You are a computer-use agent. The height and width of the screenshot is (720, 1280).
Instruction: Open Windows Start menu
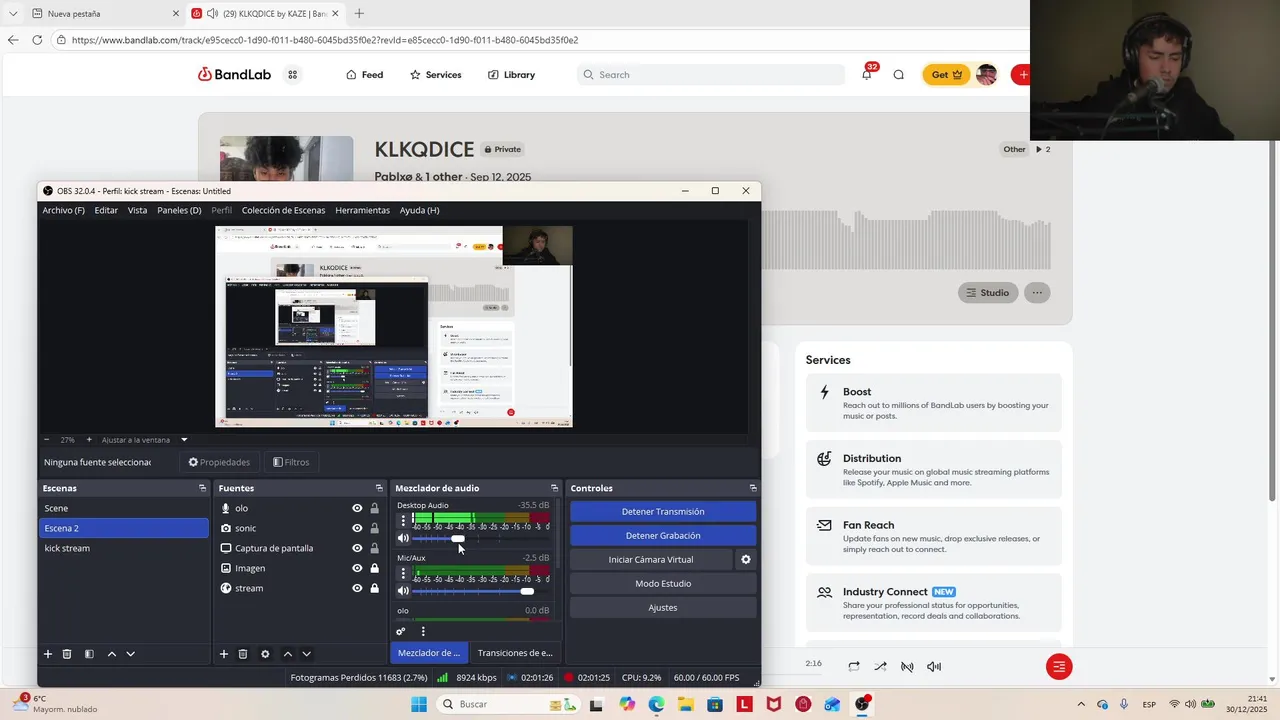click(419, 704)
